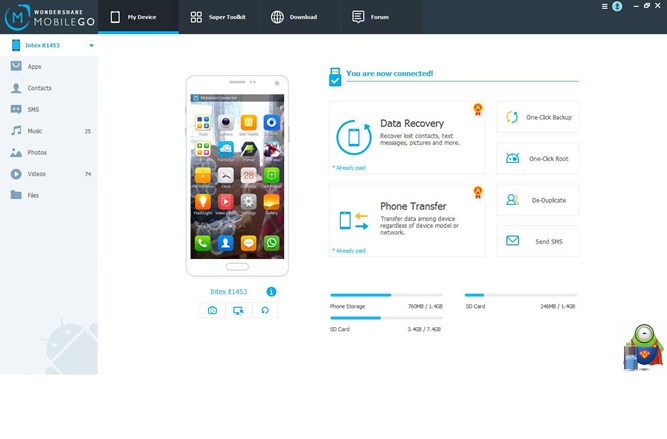
Task: Click the blue Contacts icon on phone preview
Action: tap(225, 243)
